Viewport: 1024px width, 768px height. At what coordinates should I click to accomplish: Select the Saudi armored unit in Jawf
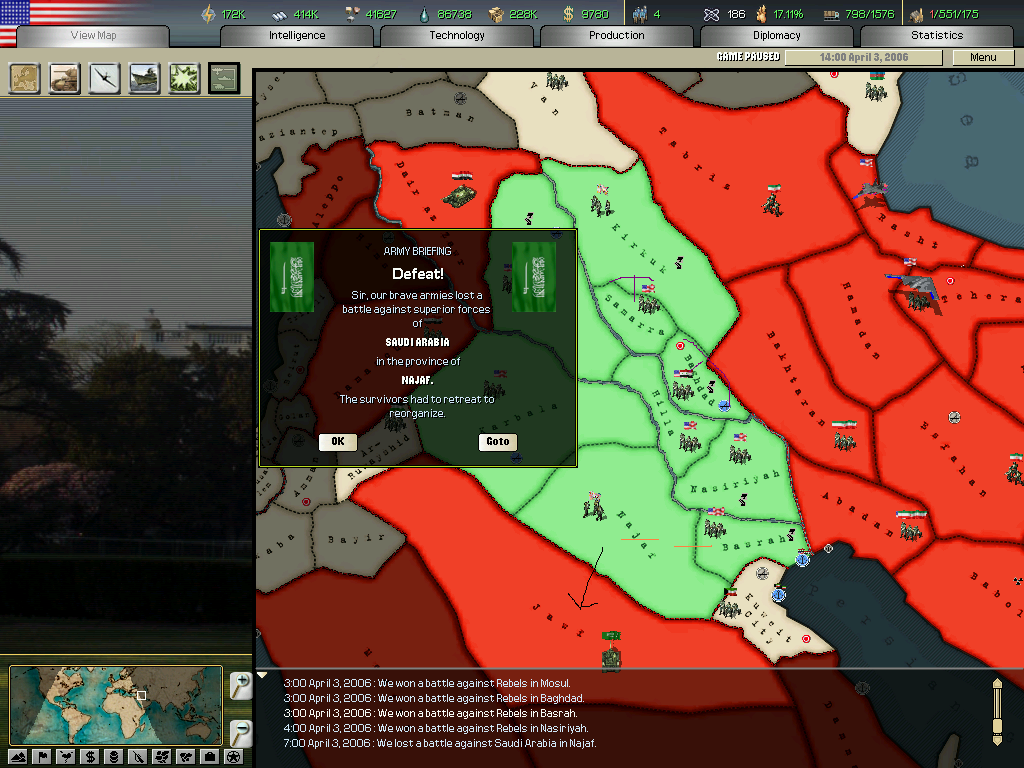[x=611, y=658]
